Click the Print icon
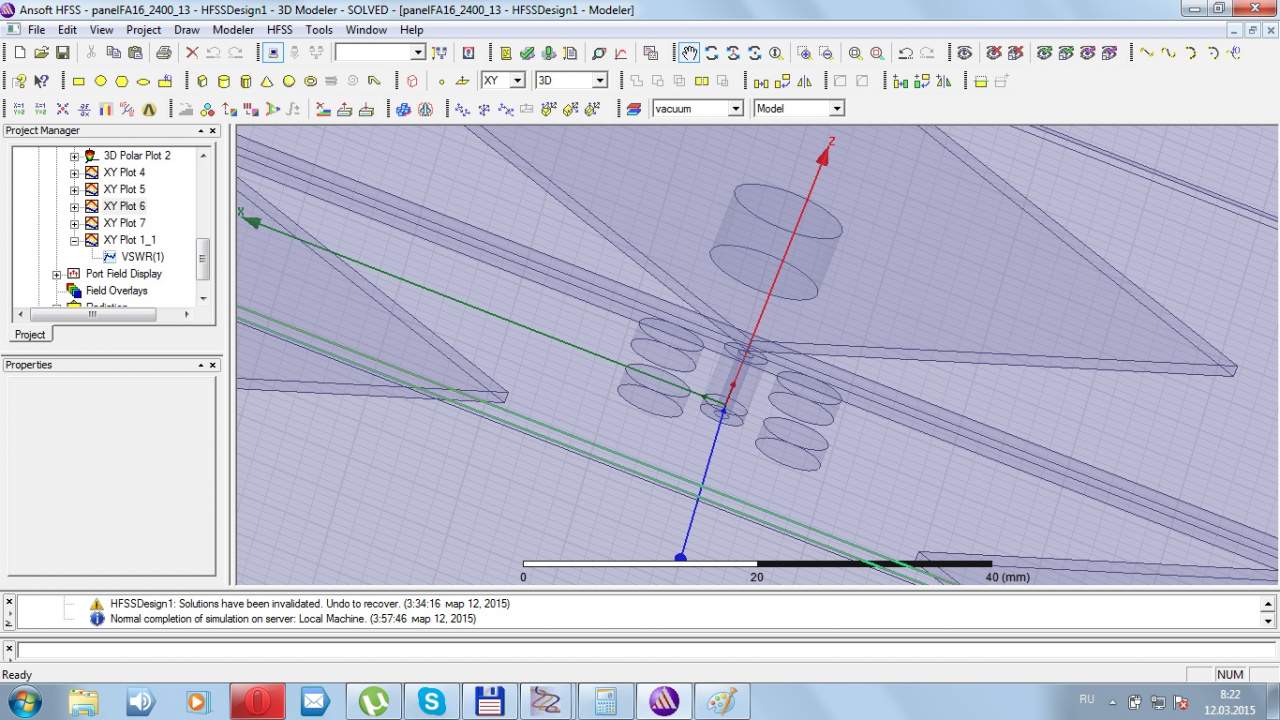1280x720 pixels. [x=163, y=53]
